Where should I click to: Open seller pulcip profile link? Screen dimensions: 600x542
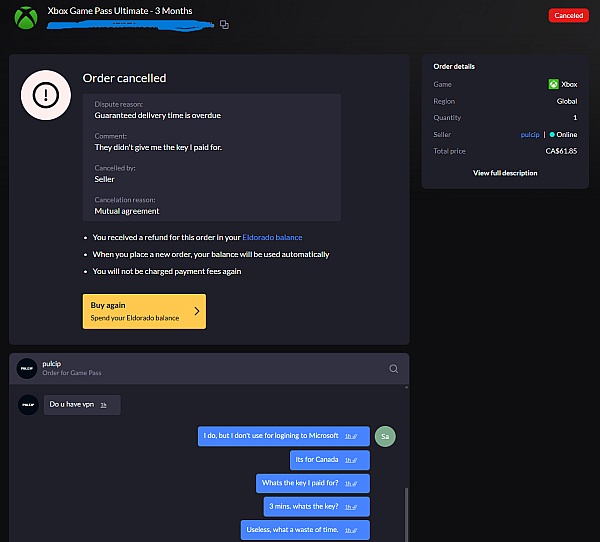pyautogui.click(x=530, y=135)
